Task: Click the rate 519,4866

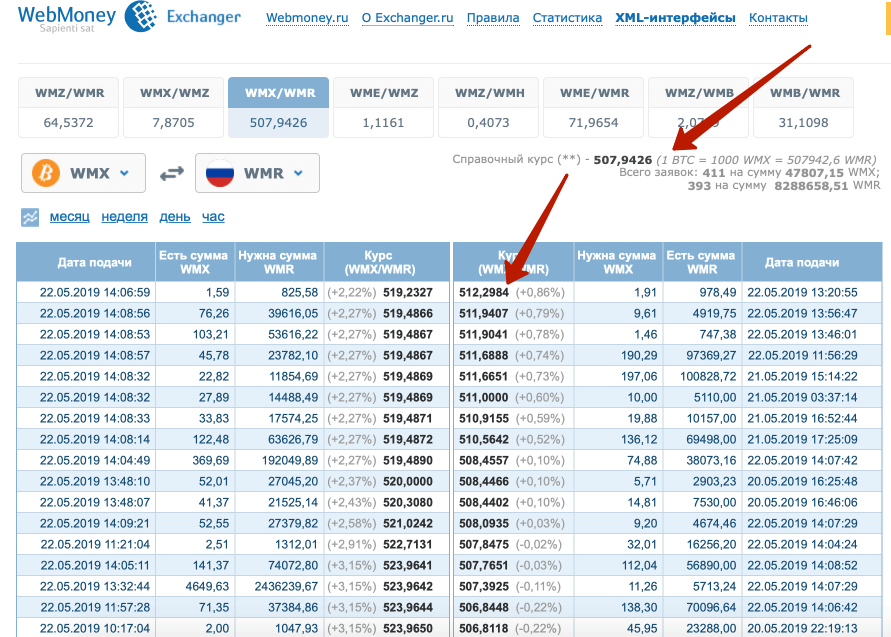Action: pos(408,314)
